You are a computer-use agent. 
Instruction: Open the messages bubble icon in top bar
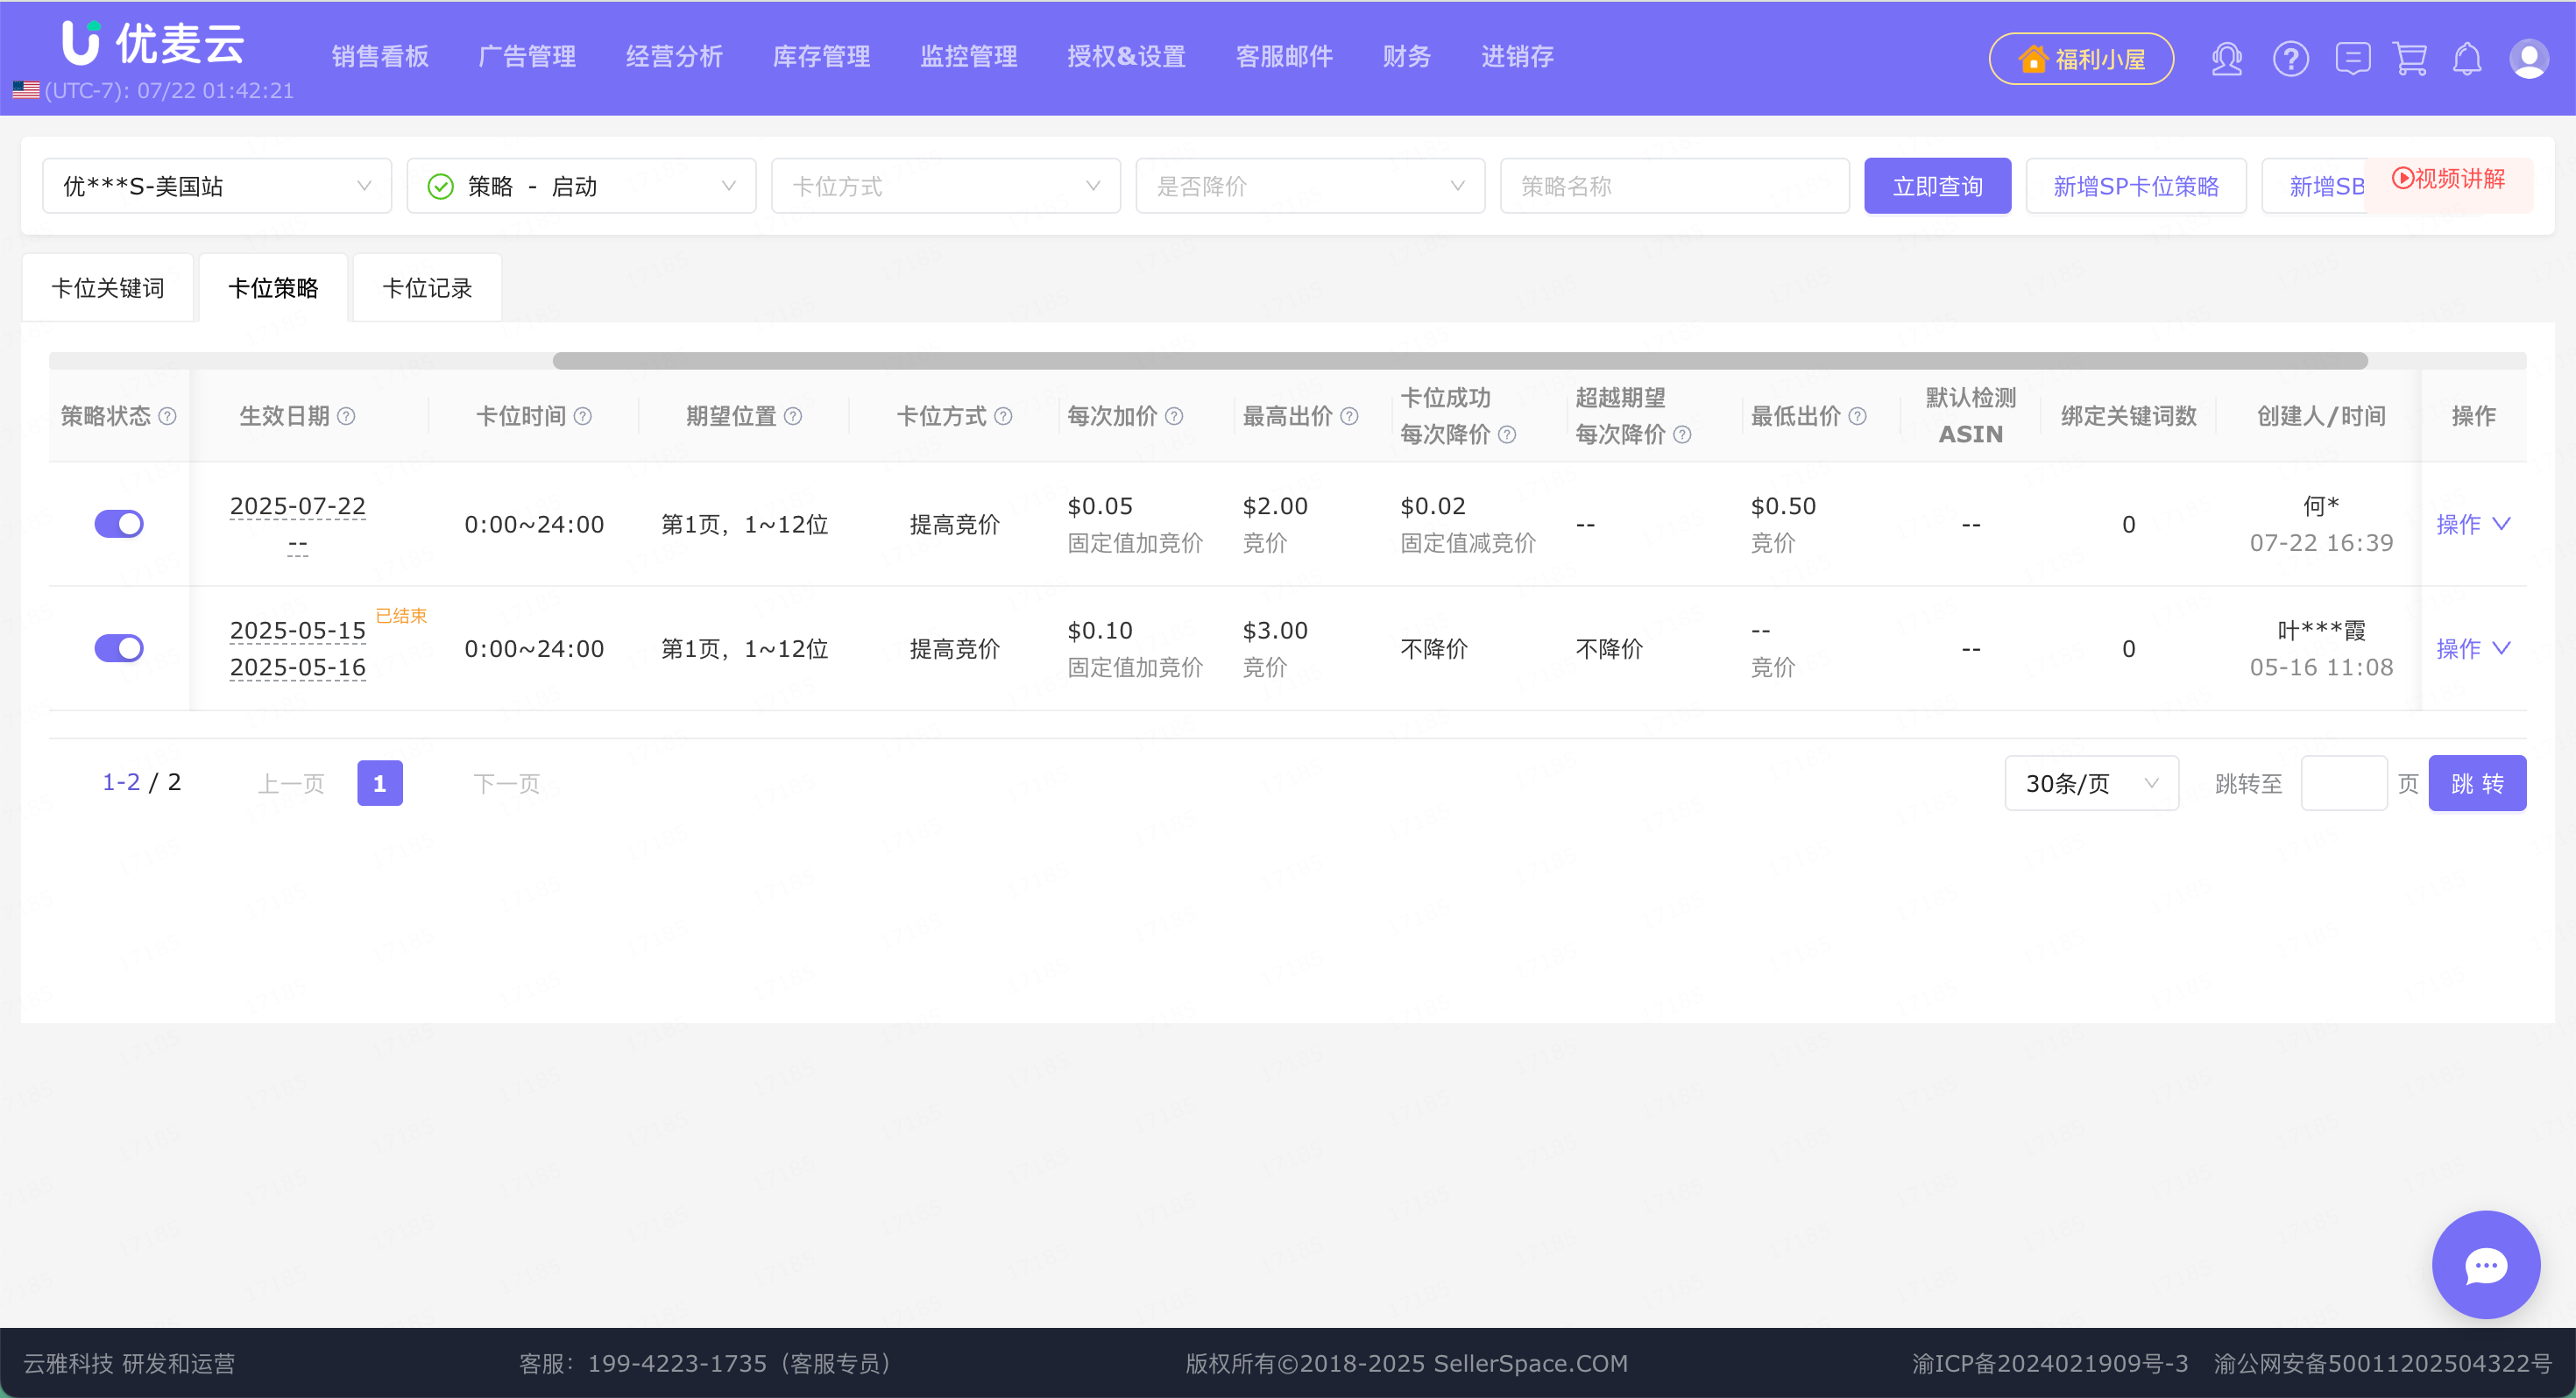[2352, 59]
